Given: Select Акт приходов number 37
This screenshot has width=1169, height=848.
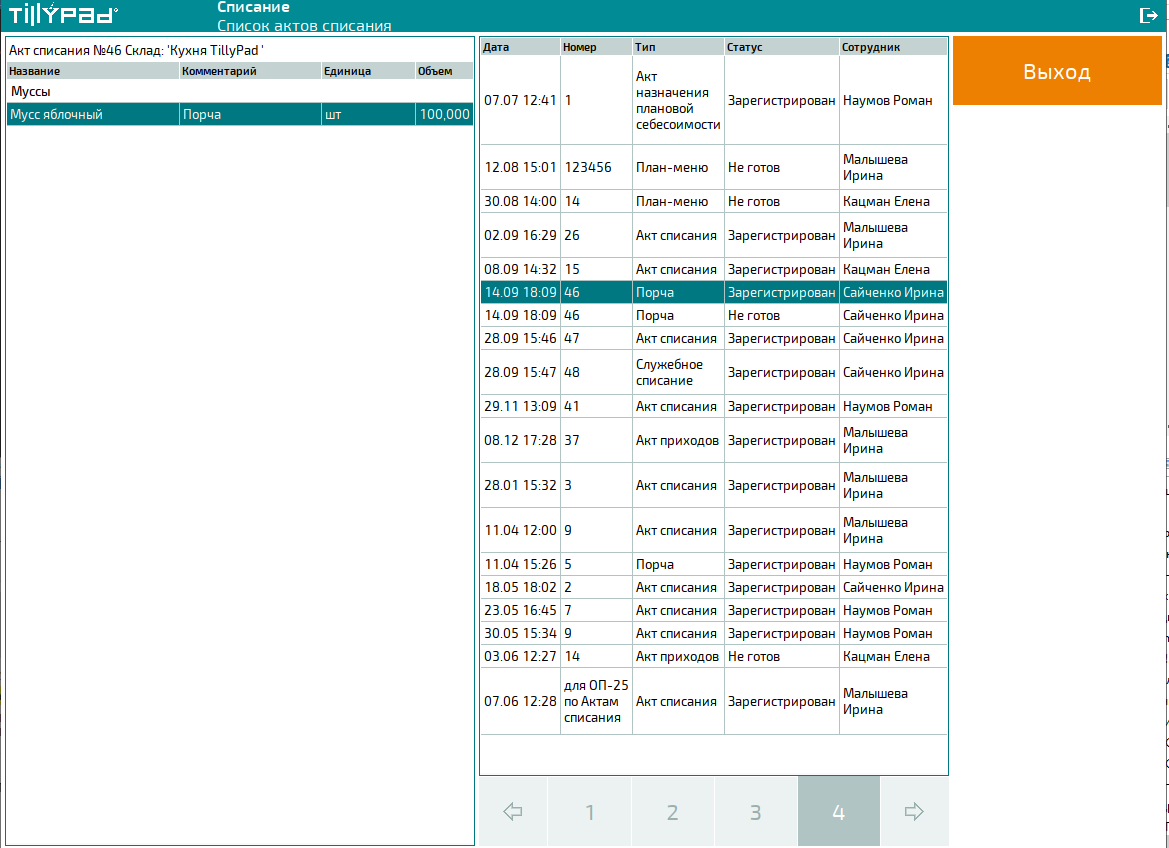Looking at the screenshot, I should pyautogui.click(x=713, y=440).
